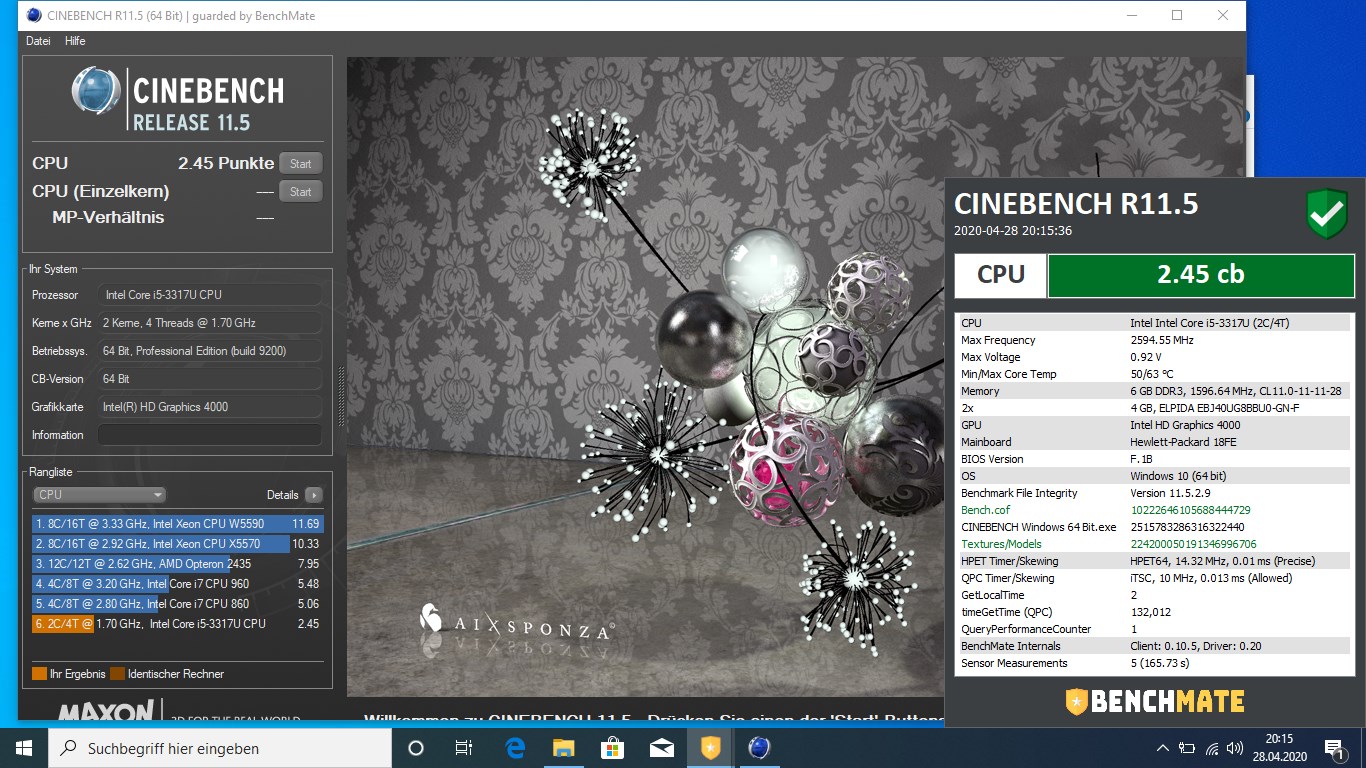Image resolution: width=1366 pixels, height=768 pixels.
Task: Close the Cinebench window
Action: 1223,15
